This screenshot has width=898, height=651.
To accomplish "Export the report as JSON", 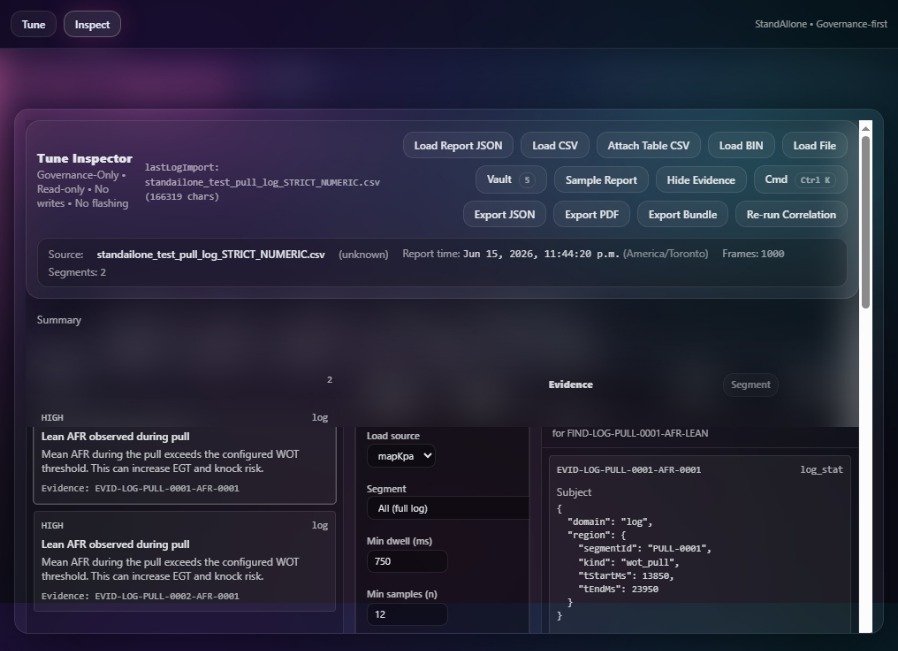I will pos(505,214).
